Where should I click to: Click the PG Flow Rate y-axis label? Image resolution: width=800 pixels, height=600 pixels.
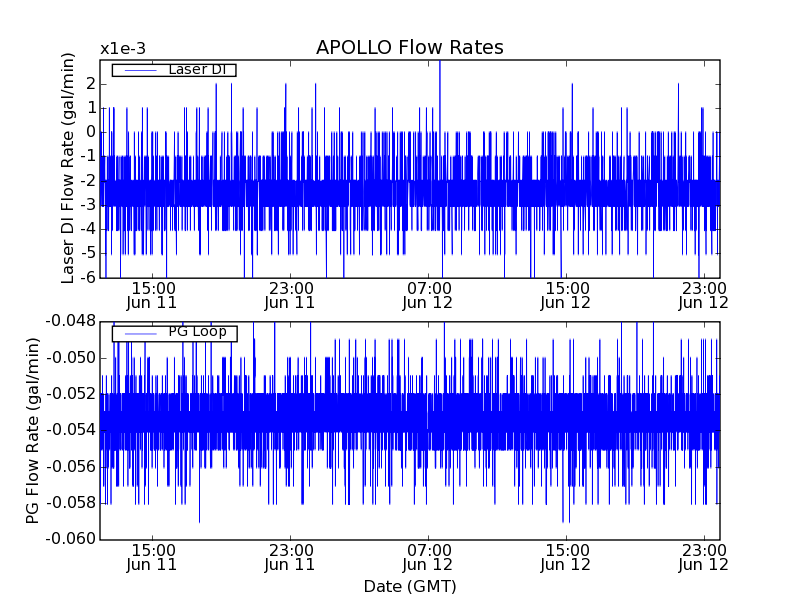pos(32,430)
